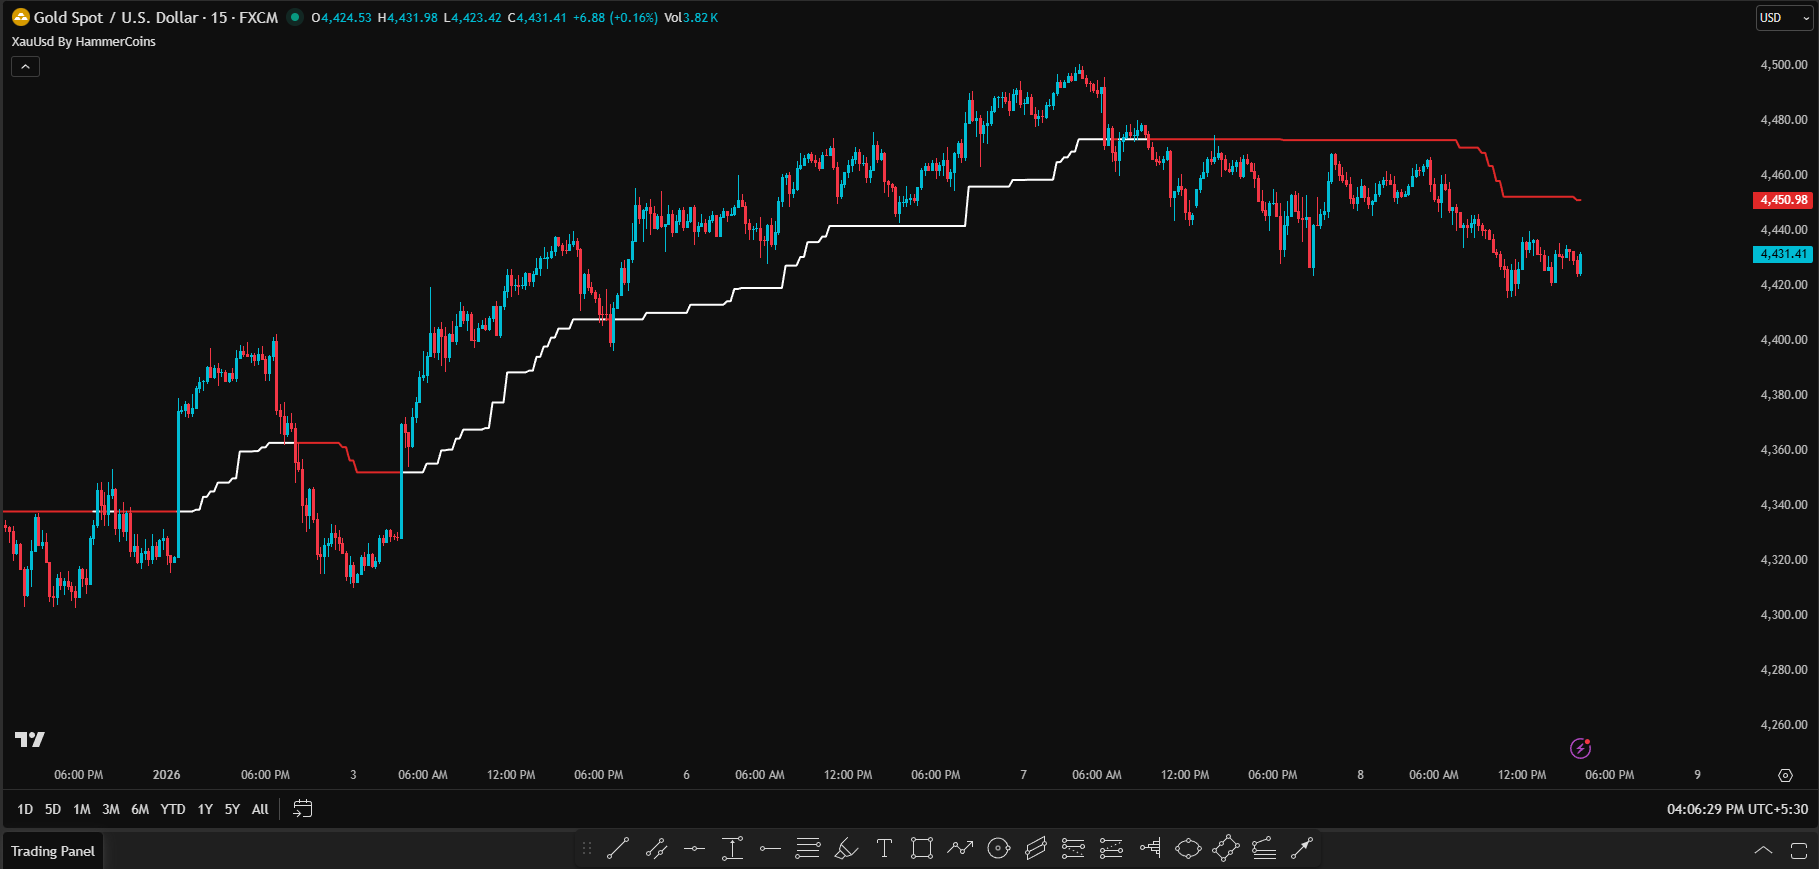The image size is (1819, 869).
Task: Set range to 5Y
Action: point(232,809)
